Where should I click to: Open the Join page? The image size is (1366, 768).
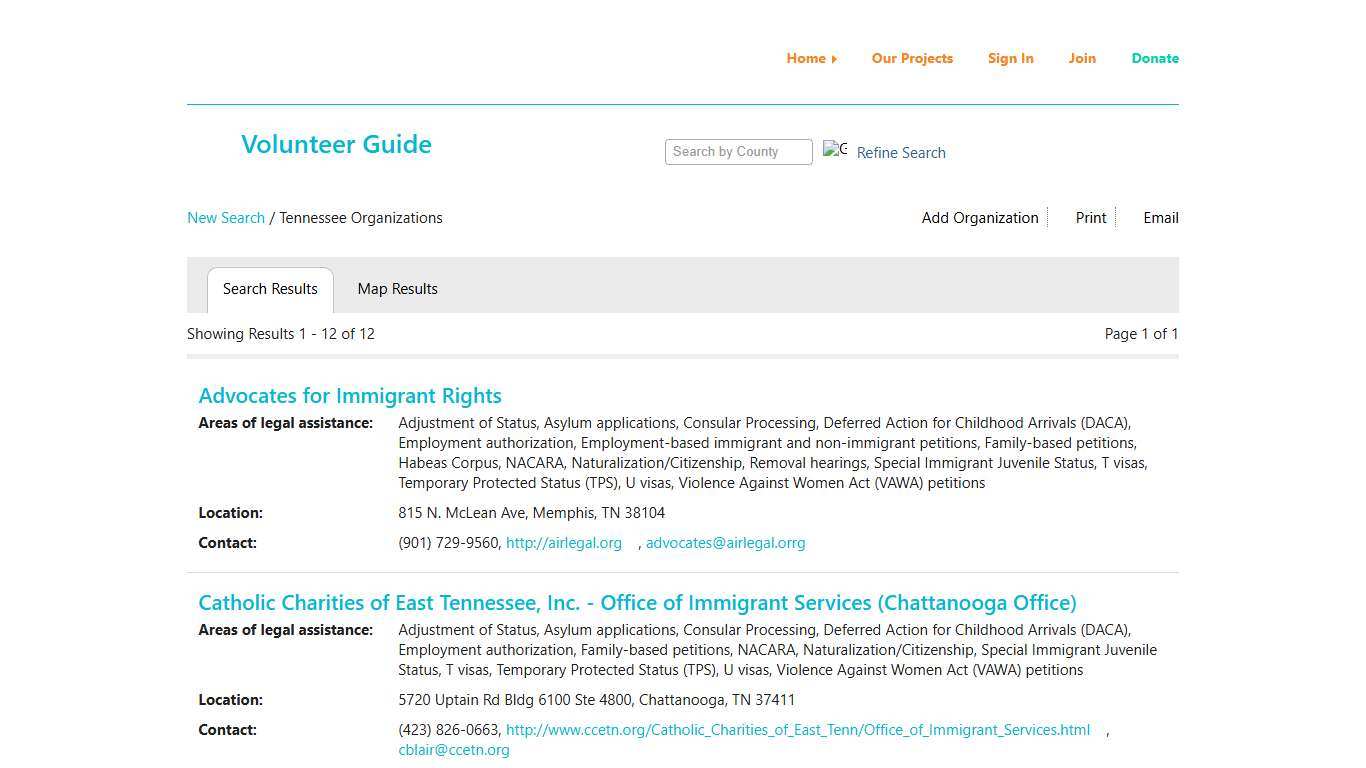1081,58
